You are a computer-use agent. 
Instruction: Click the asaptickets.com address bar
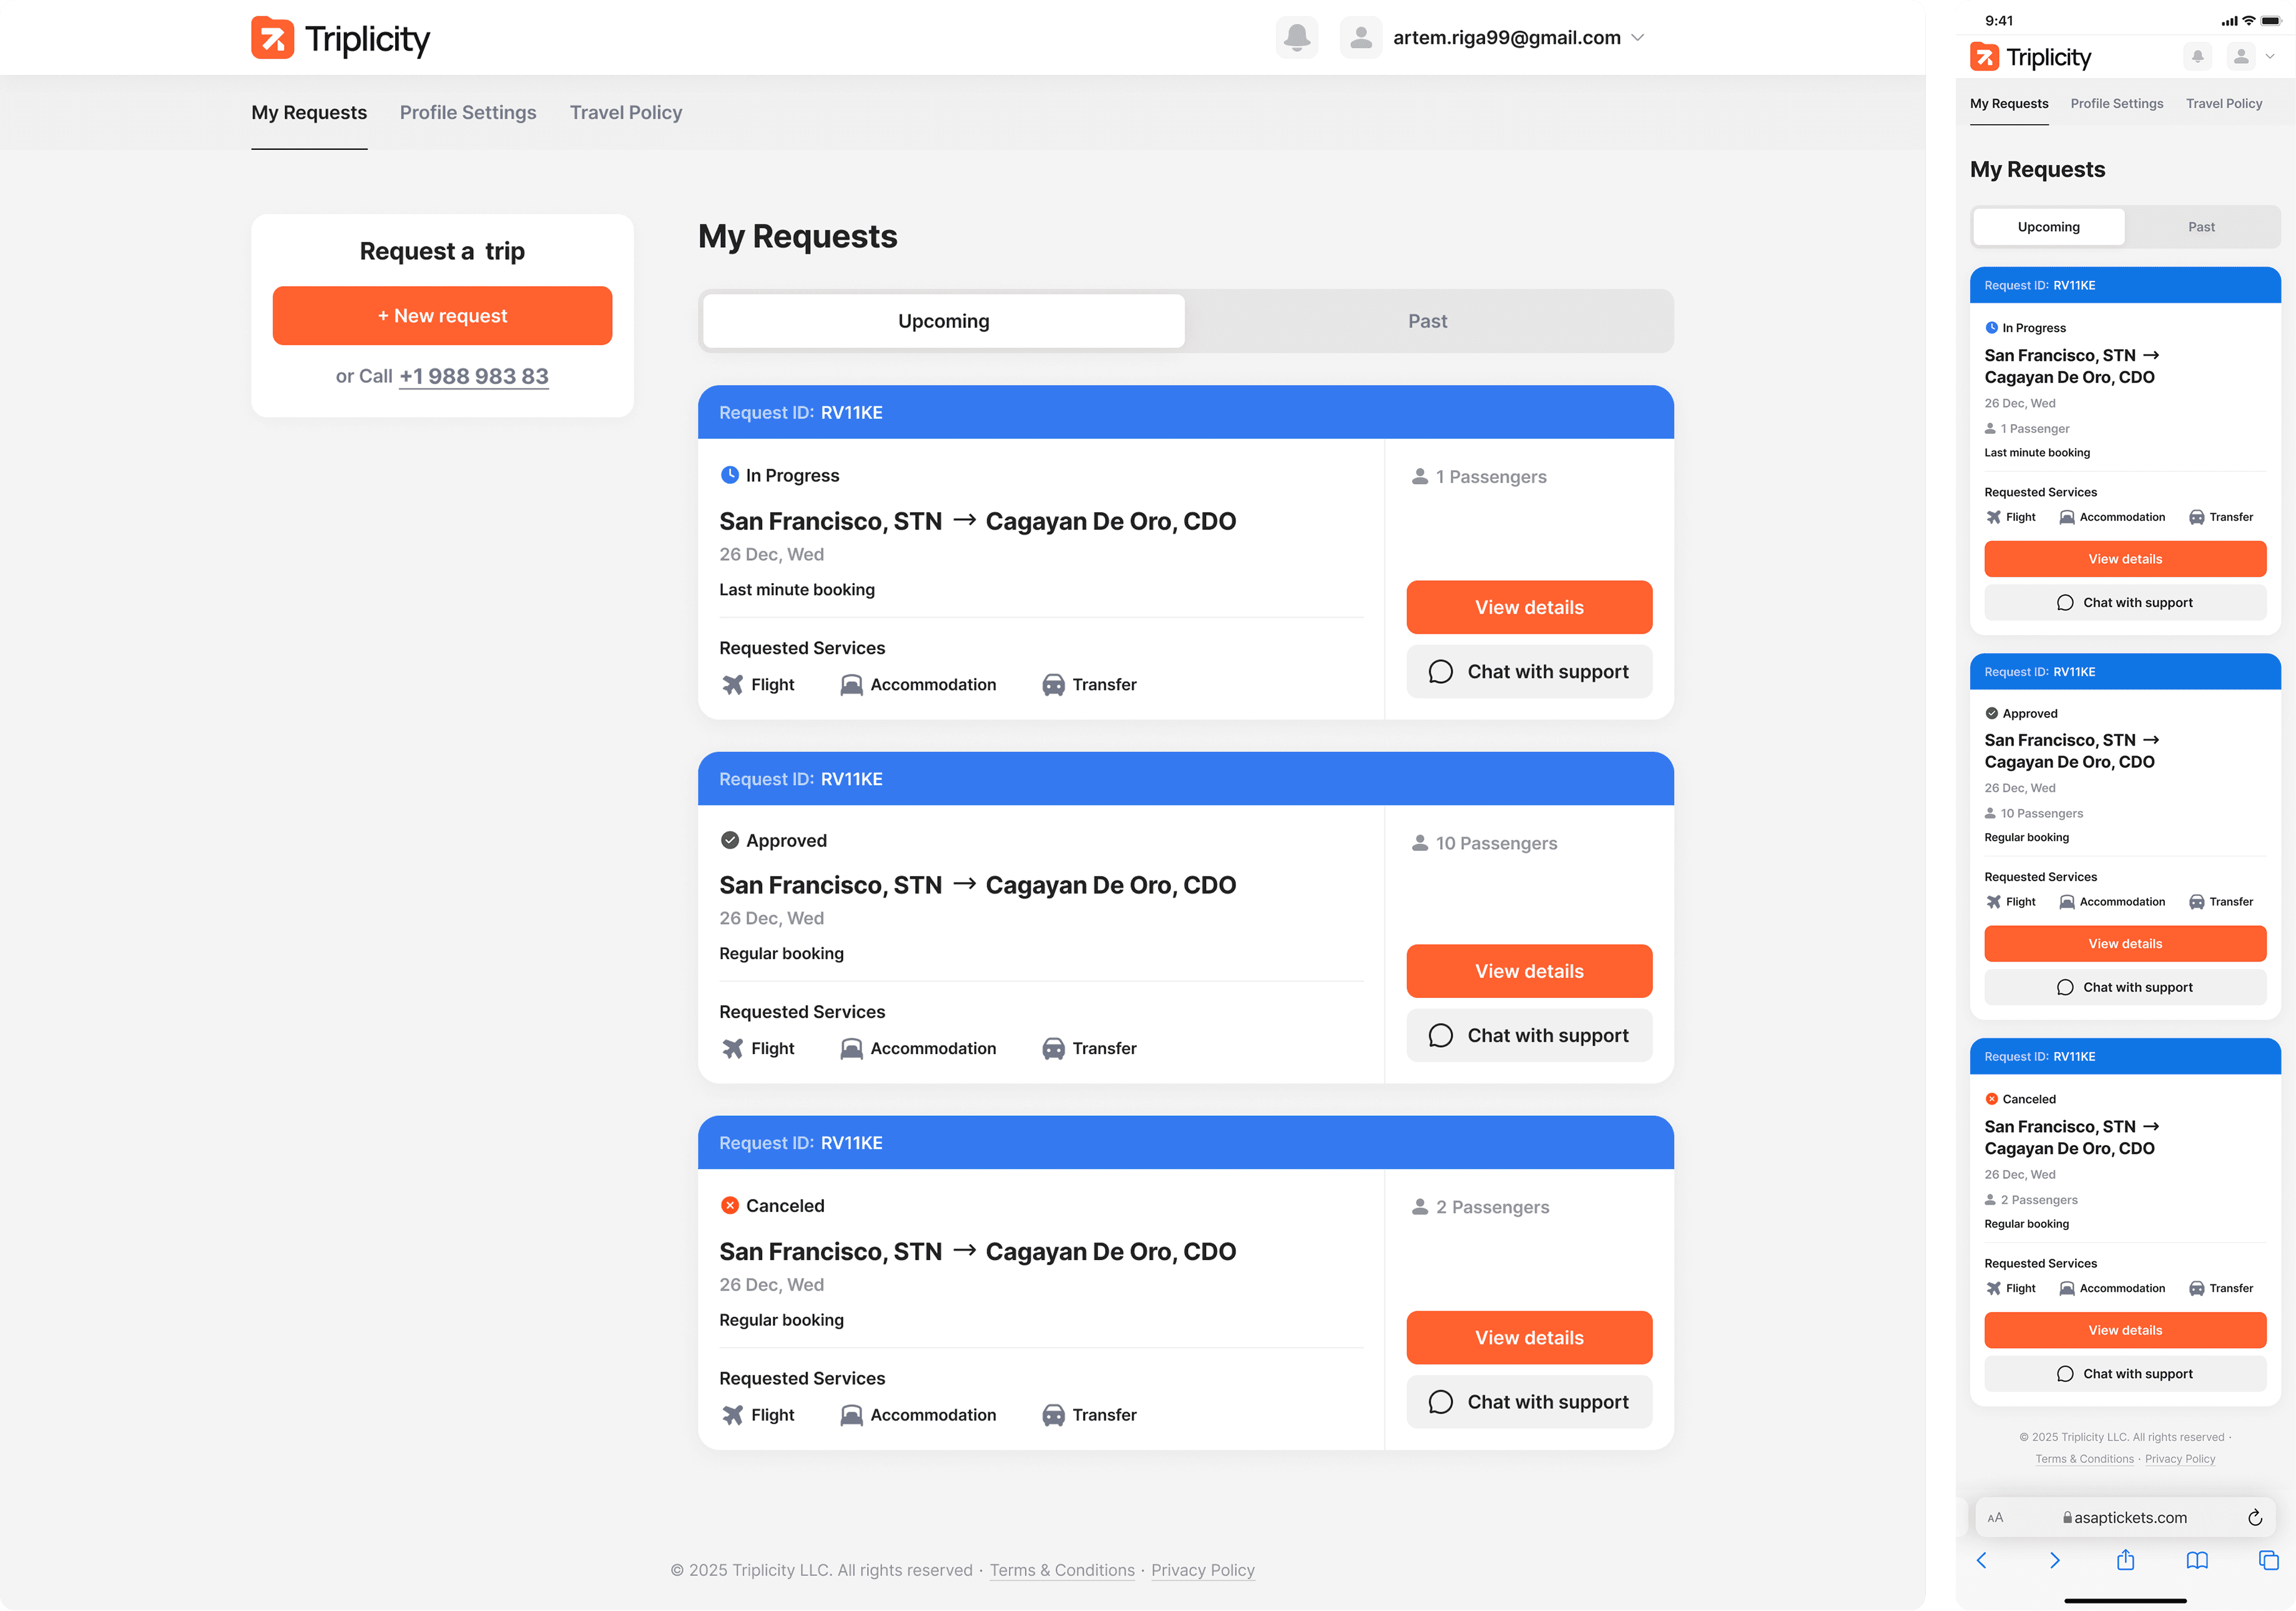[x=2124, y=1517]
